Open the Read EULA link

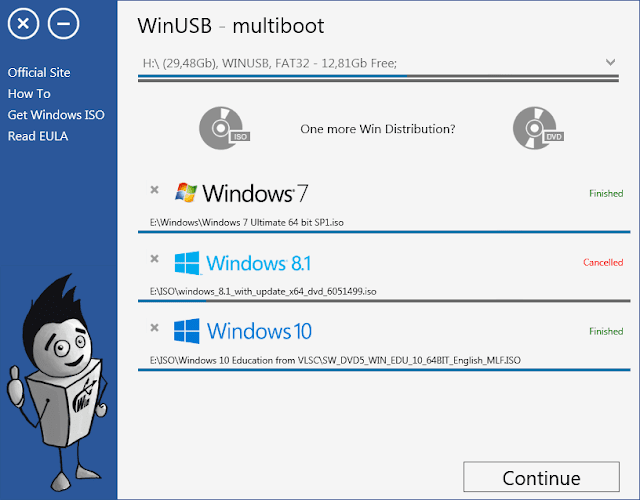[38, 136]
